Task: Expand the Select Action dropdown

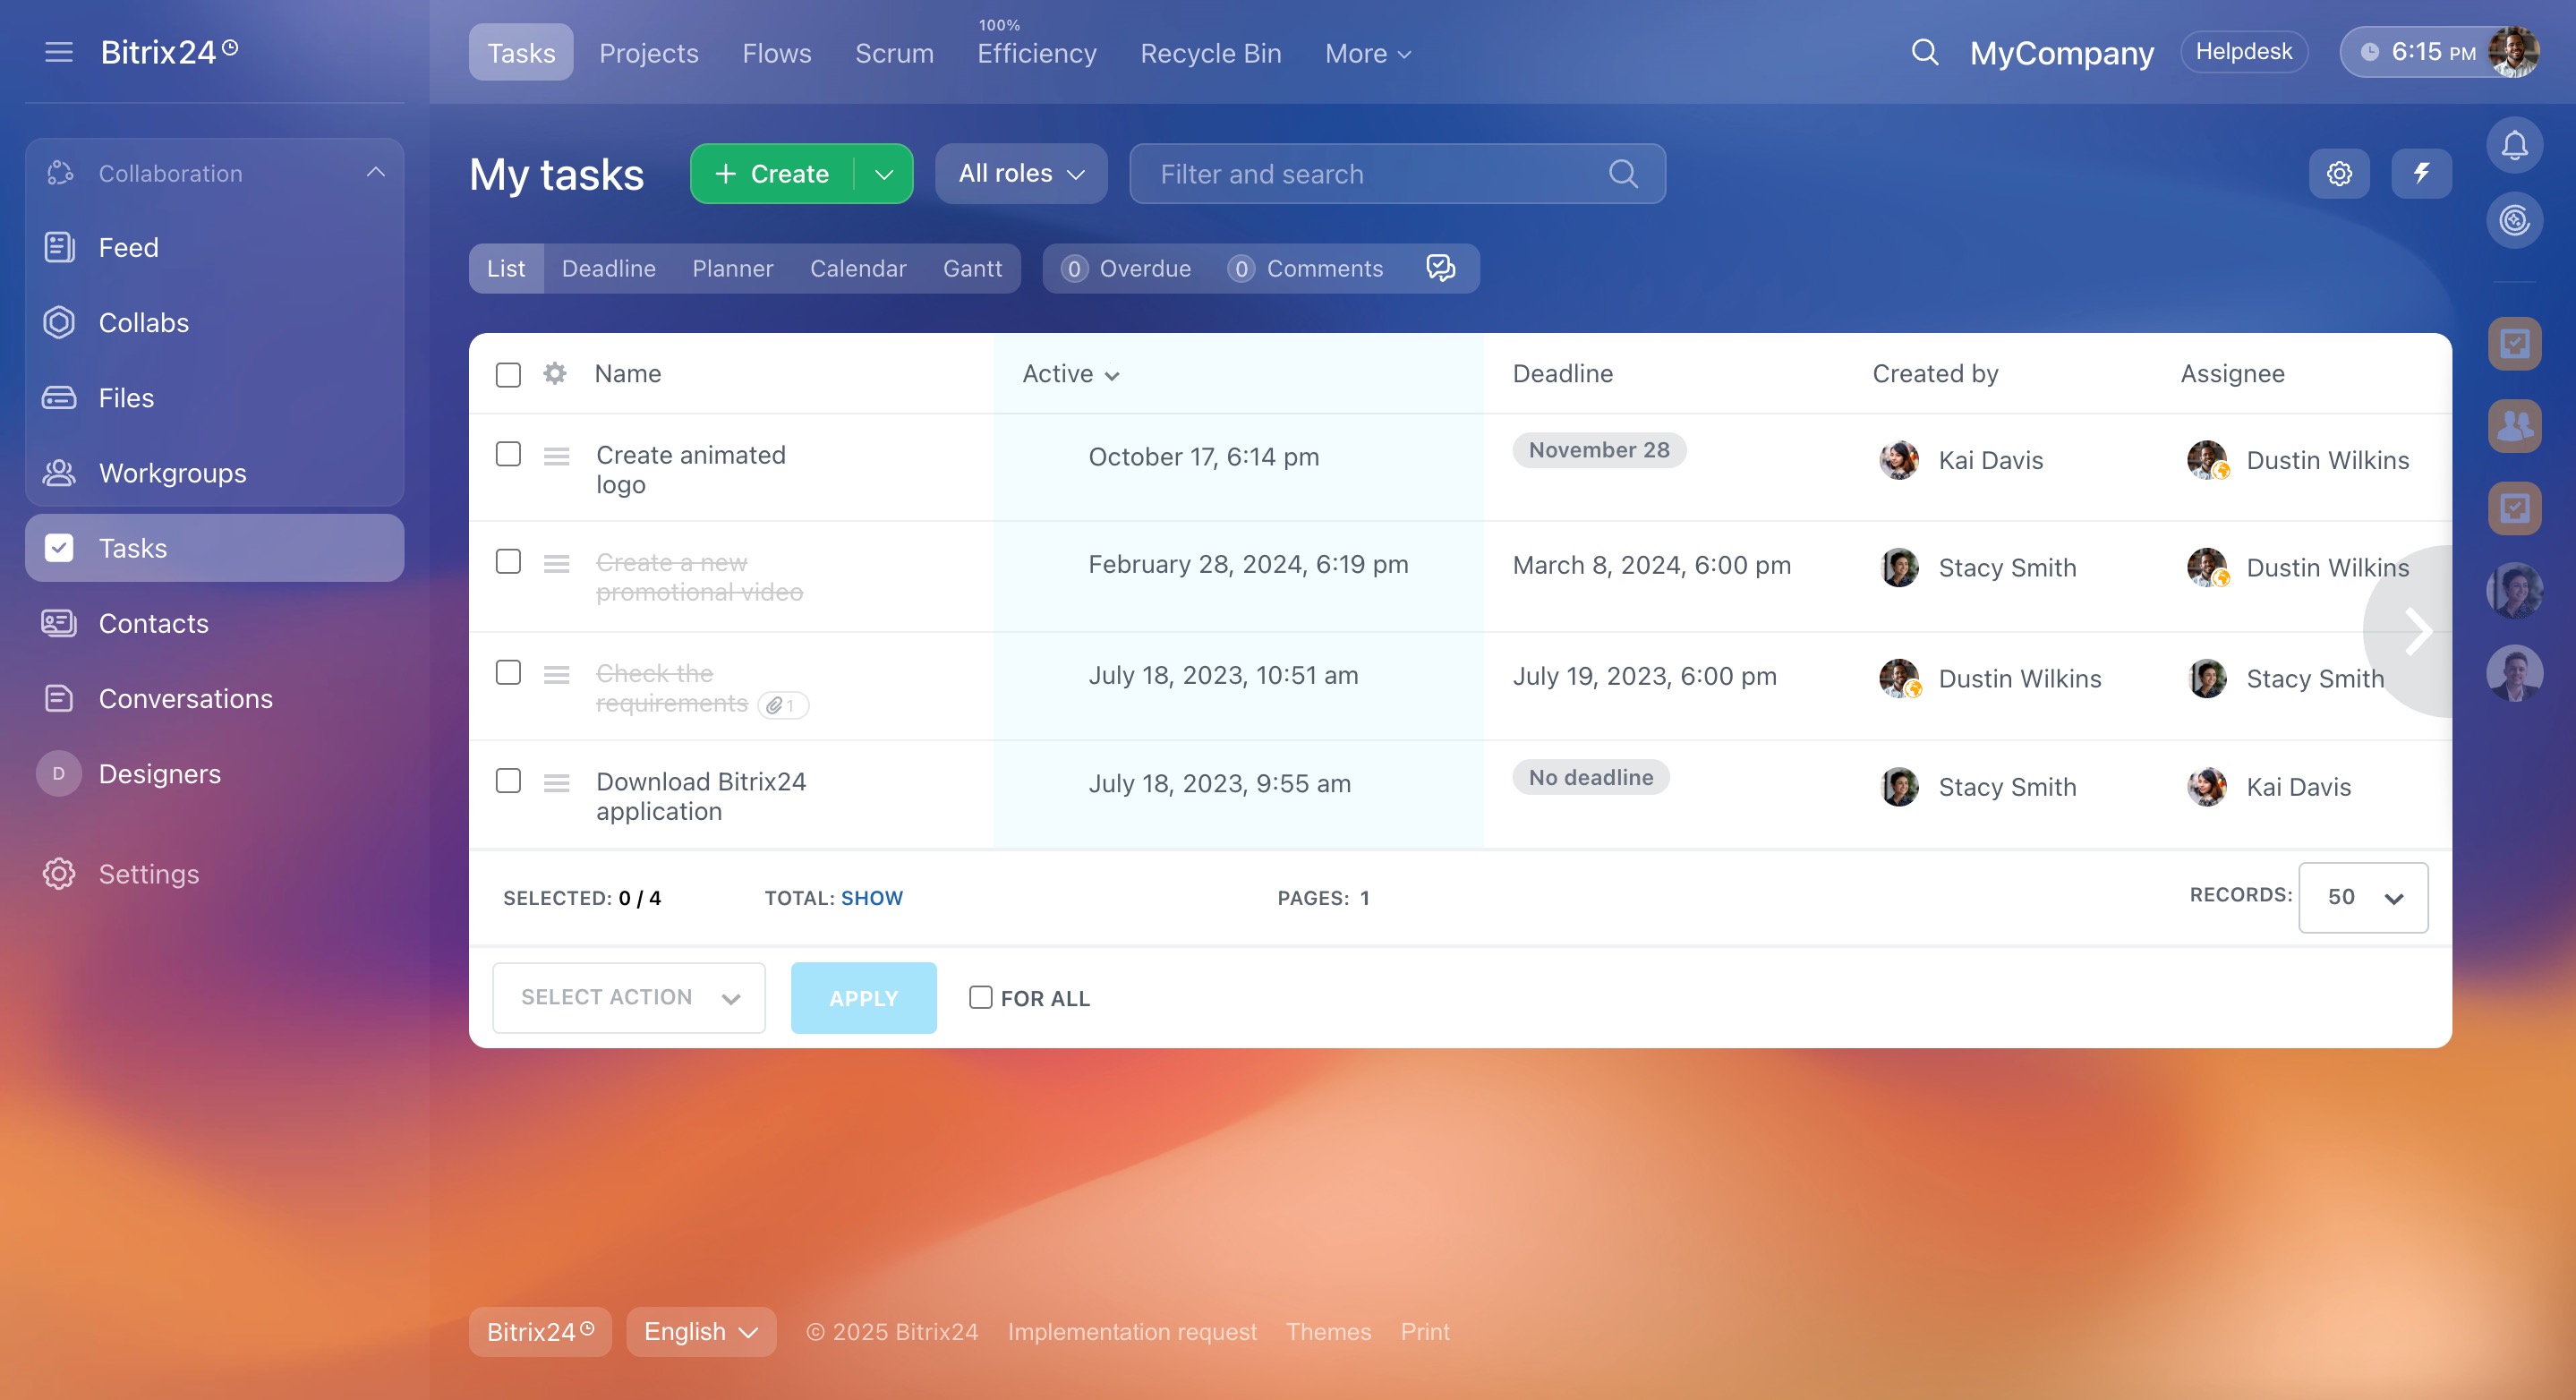Action: tap(629, 997)
